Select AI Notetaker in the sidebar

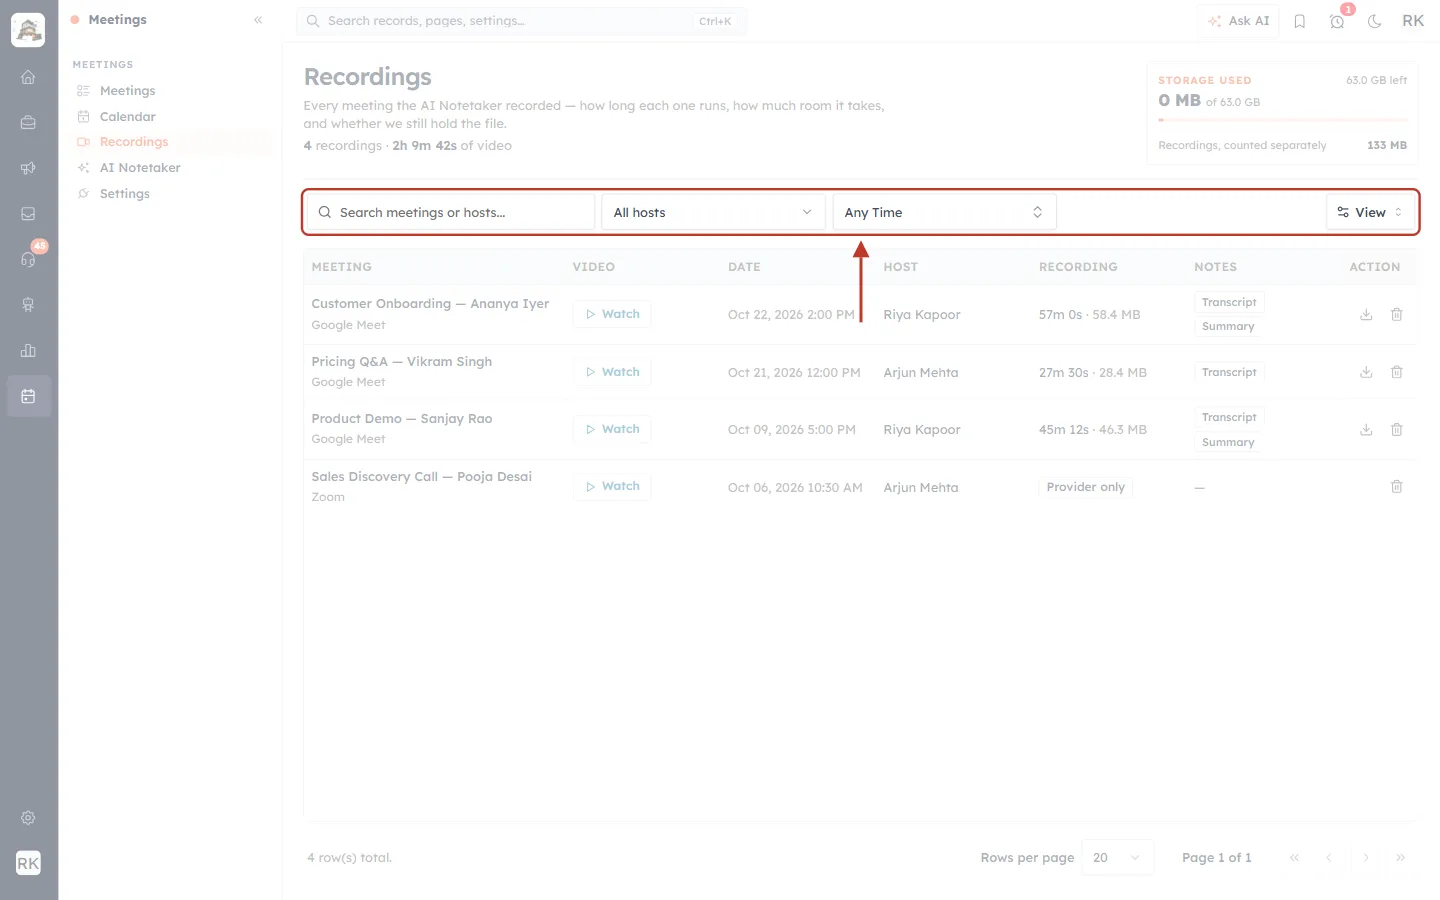pos(140,168)
